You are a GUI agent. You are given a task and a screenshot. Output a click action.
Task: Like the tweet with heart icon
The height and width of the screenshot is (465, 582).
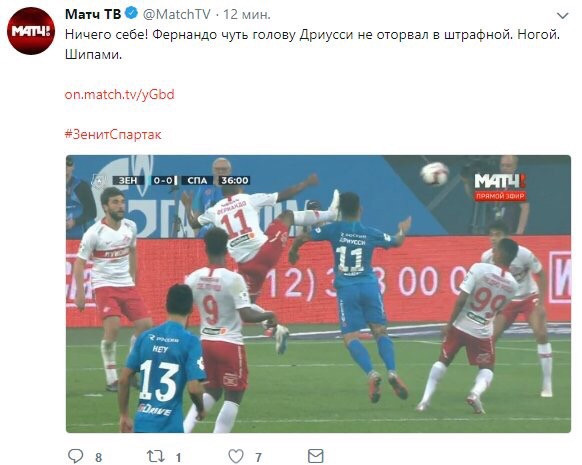pyautogui.click(x=236, y=456)
